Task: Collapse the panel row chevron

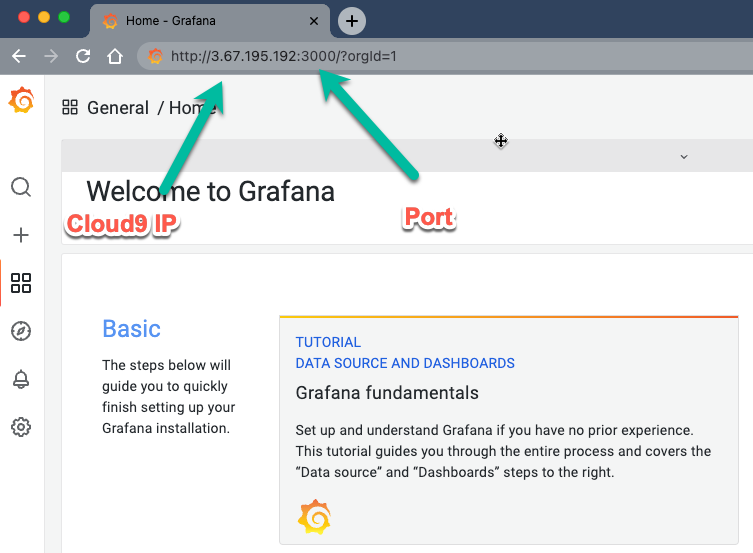Action: (x=684, y=156)
